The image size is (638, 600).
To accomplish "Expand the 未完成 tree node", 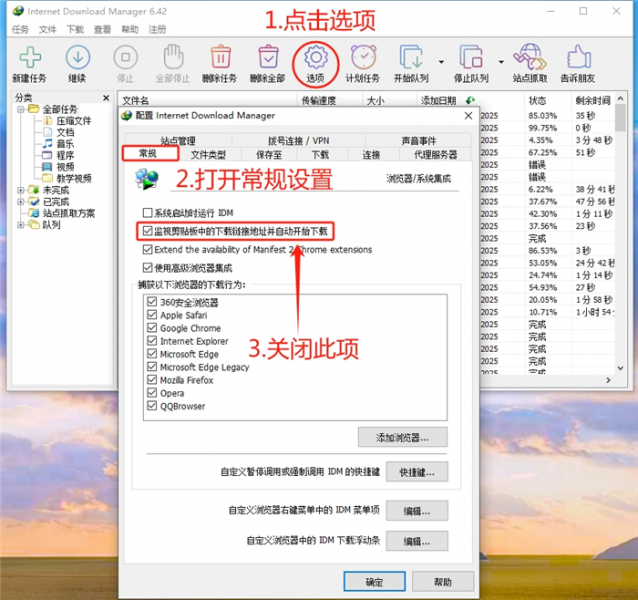I will click(20, 190).
